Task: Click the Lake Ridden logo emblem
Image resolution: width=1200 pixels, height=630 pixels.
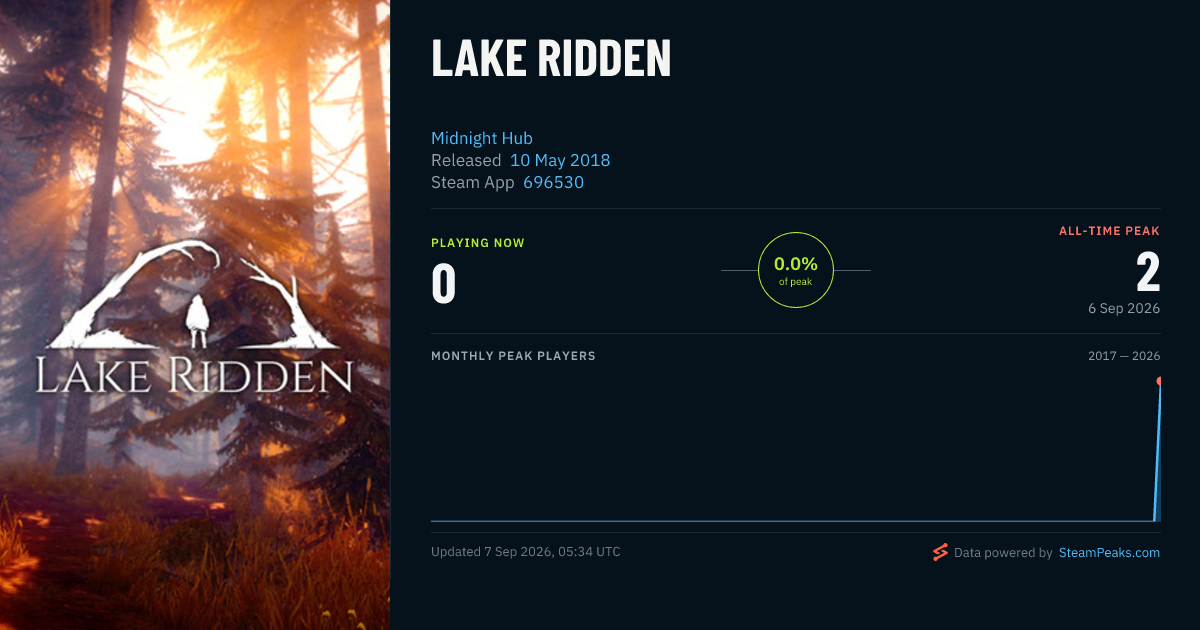Action: pos(195,320)
